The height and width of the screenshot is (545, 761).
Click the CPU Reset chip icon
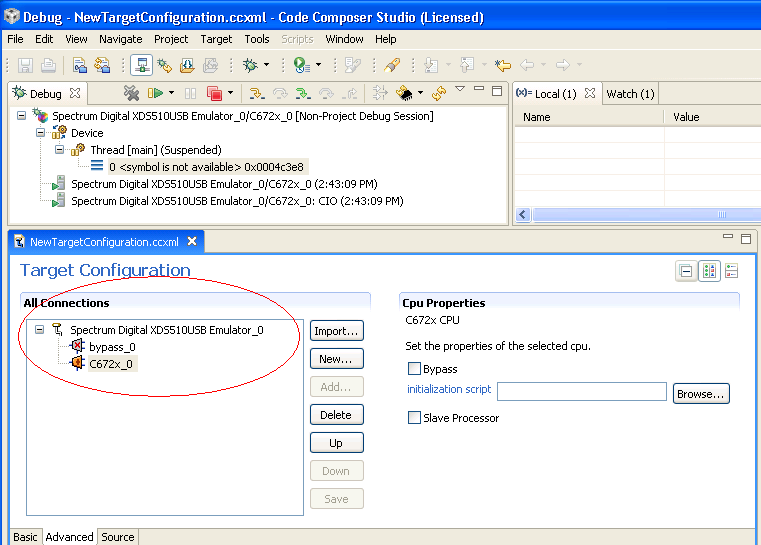[x=404, y=93]
